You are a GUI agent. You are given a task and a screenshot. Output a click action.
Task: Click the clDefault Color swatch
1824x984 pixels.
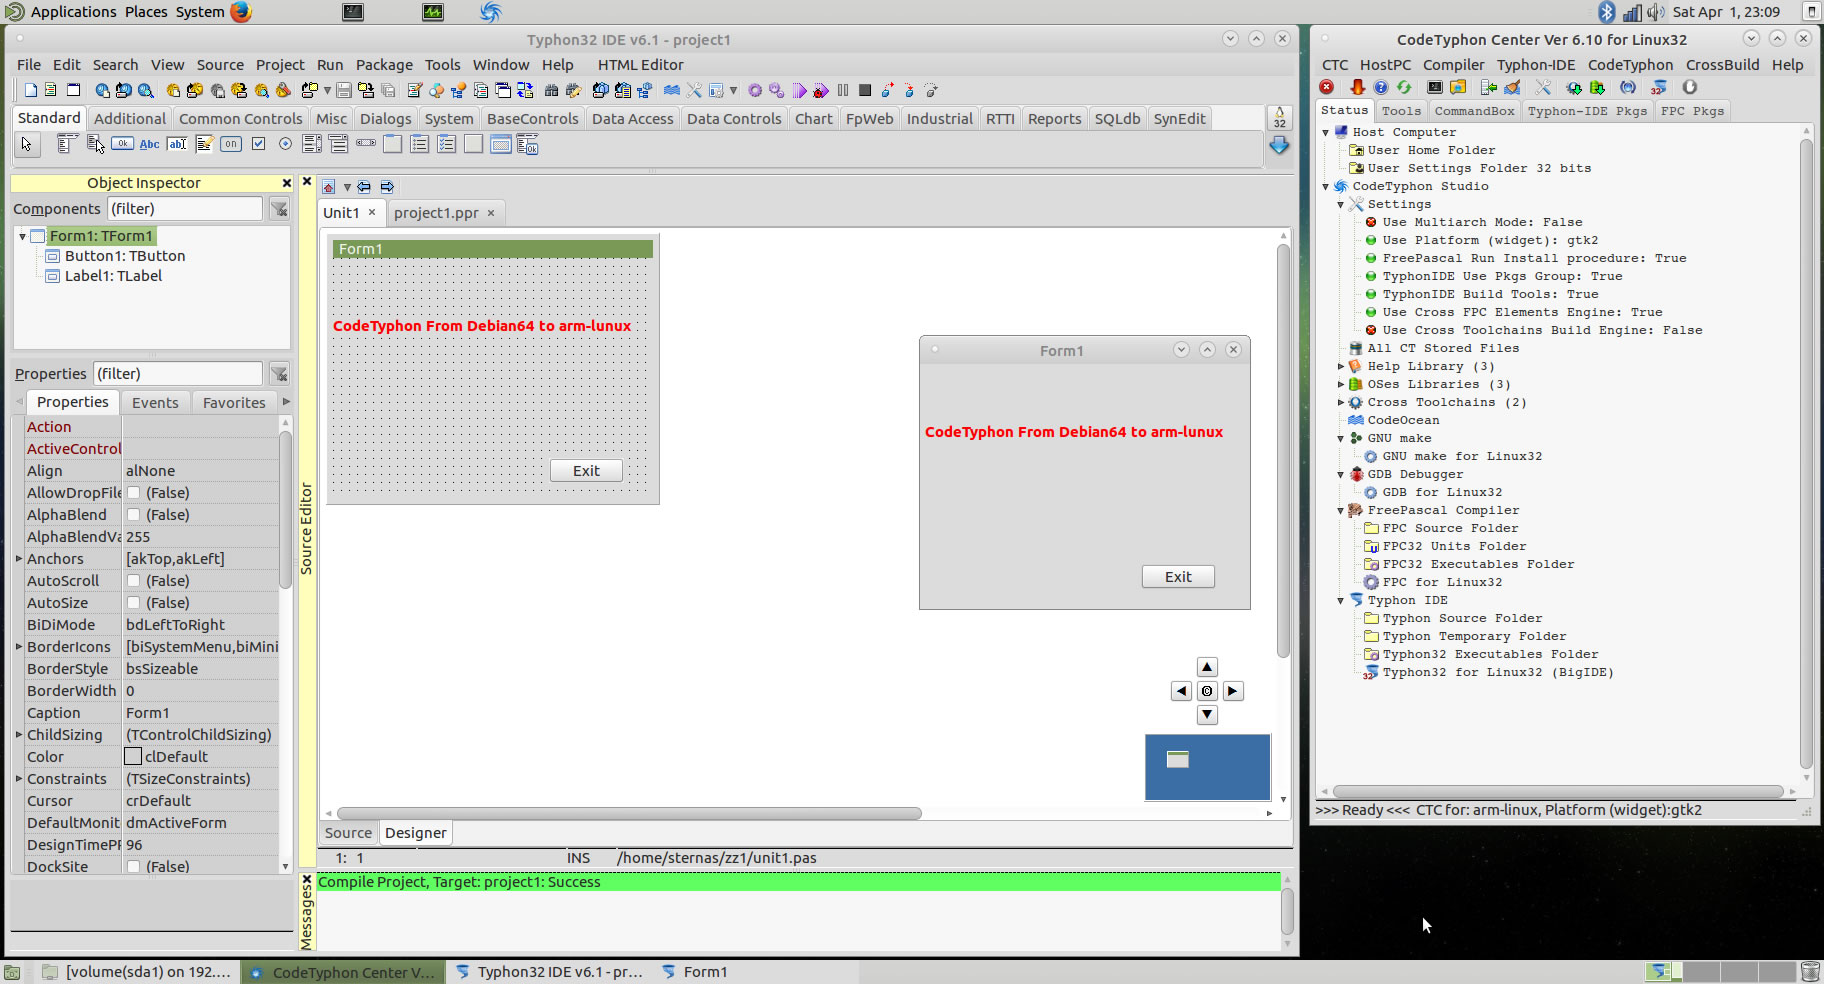(x=133, y=757)
